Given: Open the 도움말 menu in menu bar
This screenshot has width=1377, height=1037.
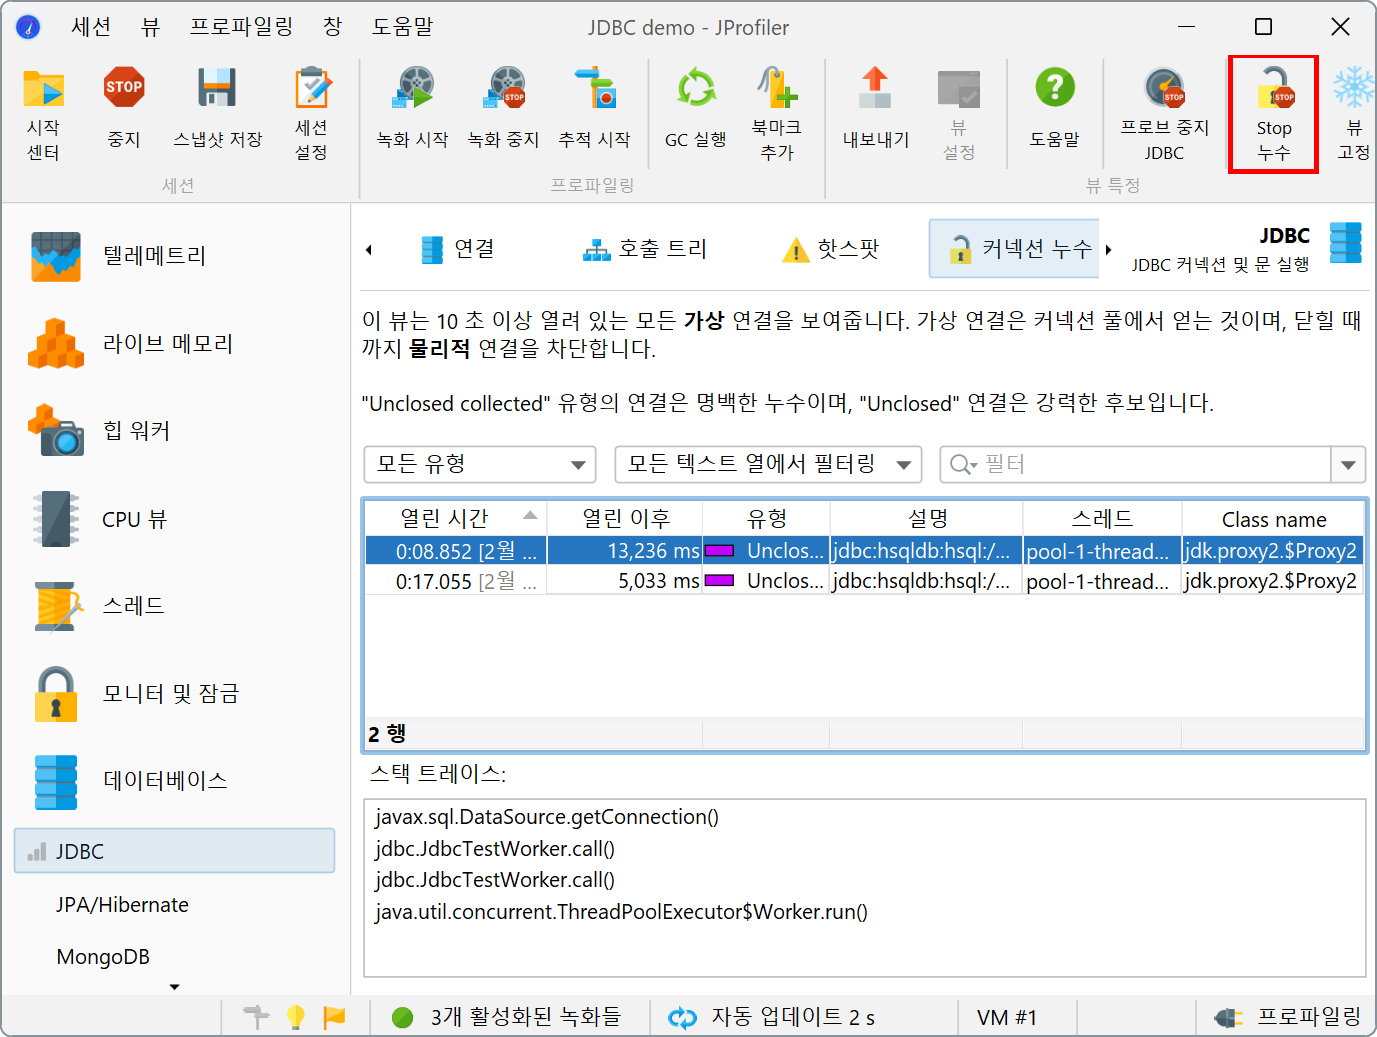Looking at the screenshot, I should pyautogui.click(x=402, y=27).
